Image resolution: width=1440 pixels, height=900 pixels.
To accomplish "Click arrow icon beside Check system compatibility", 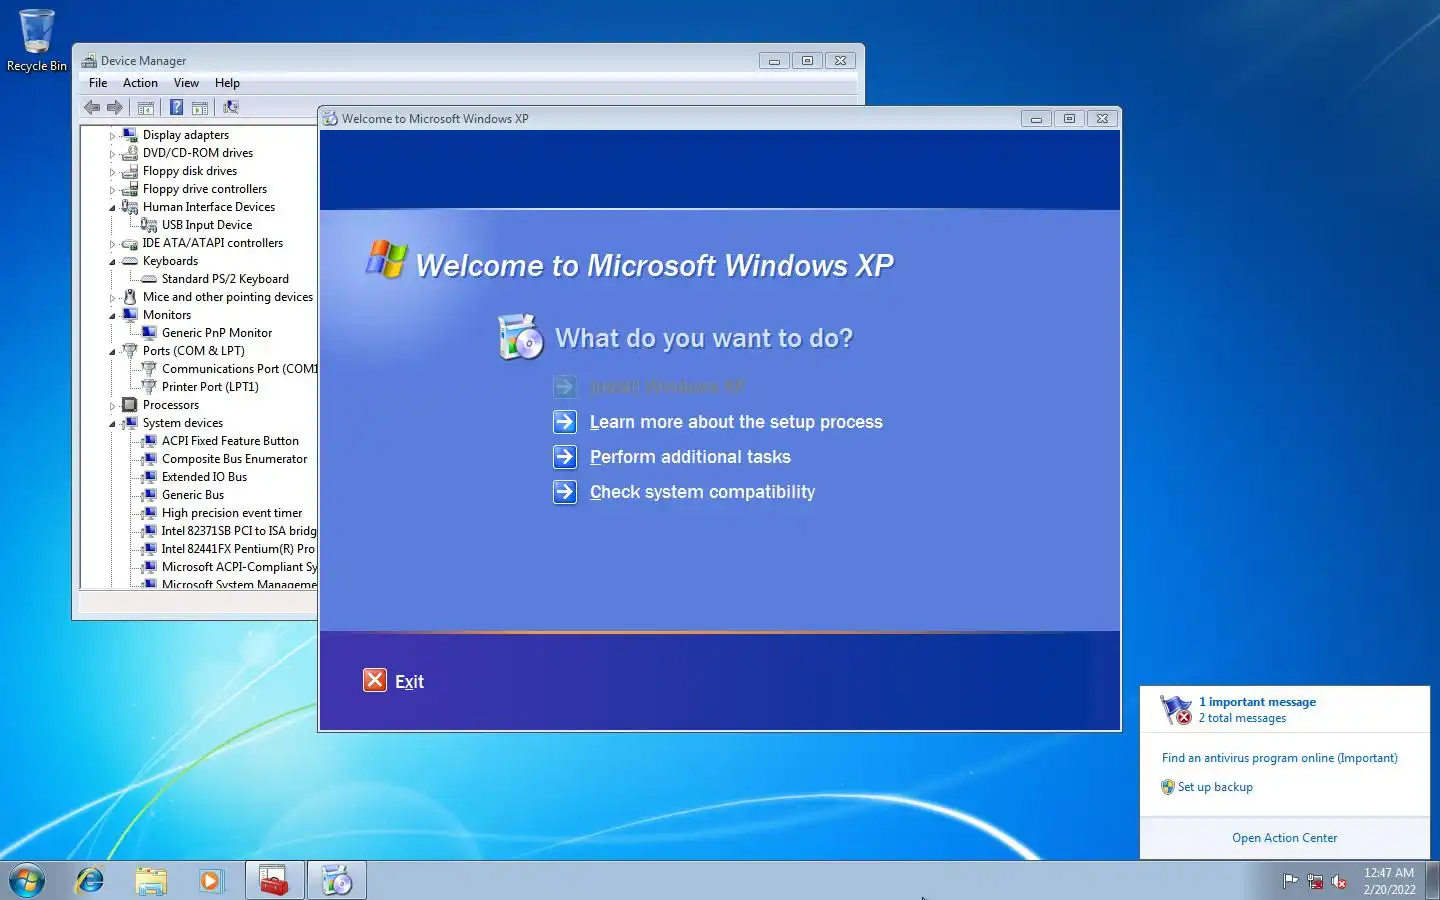I will (565, 492).
